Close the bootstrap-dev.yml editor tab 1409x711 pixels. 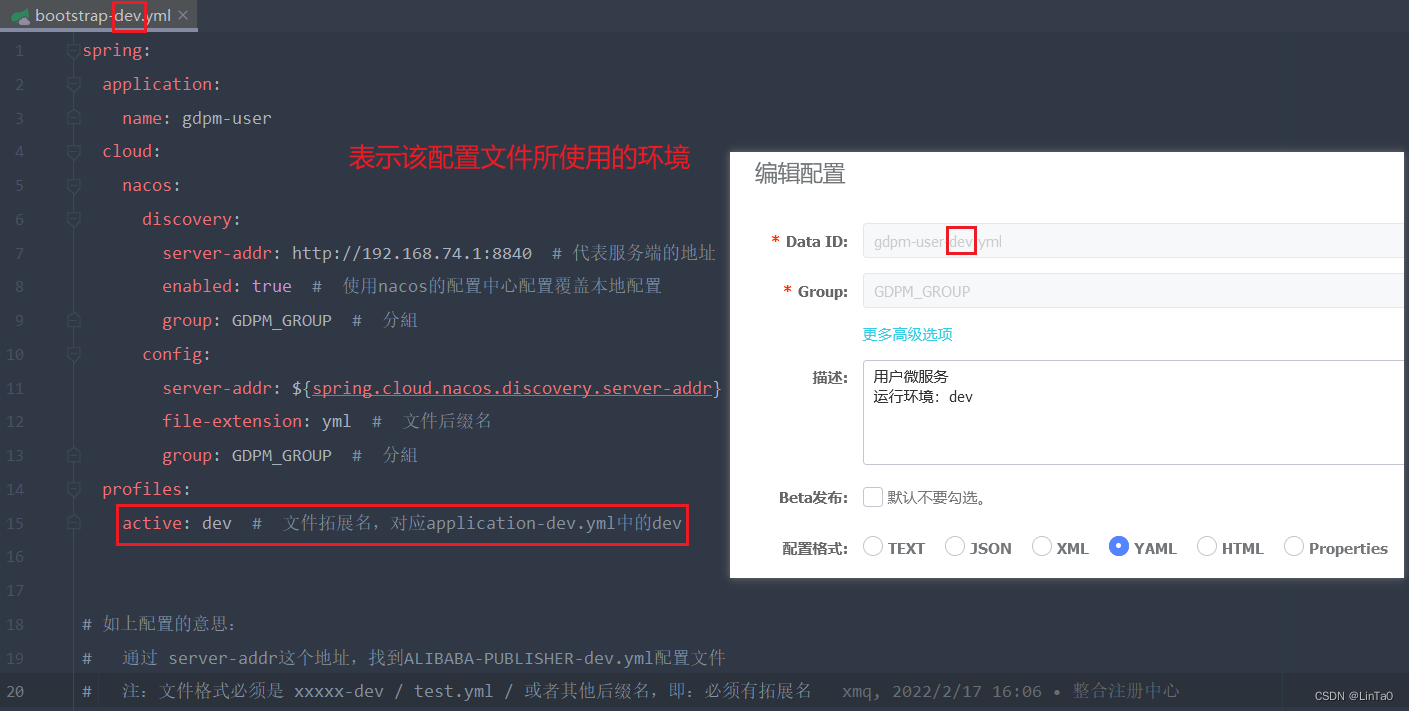tap(183, 16)
